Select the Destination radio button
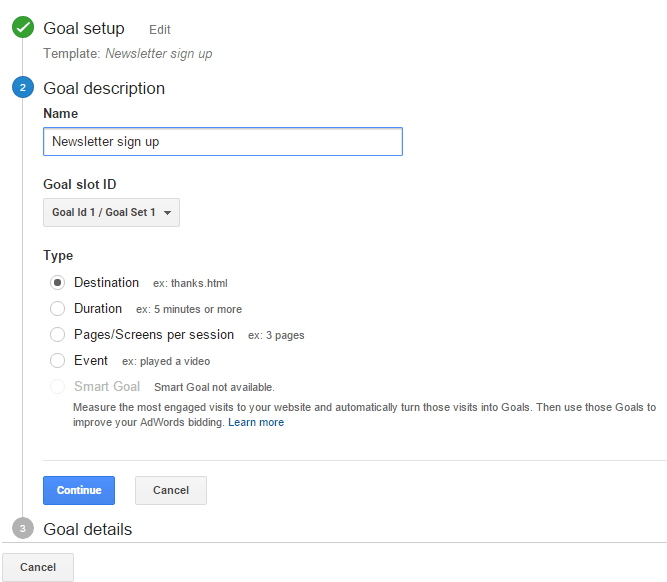Viewport: 667px width, 582px height. (57, 282)
